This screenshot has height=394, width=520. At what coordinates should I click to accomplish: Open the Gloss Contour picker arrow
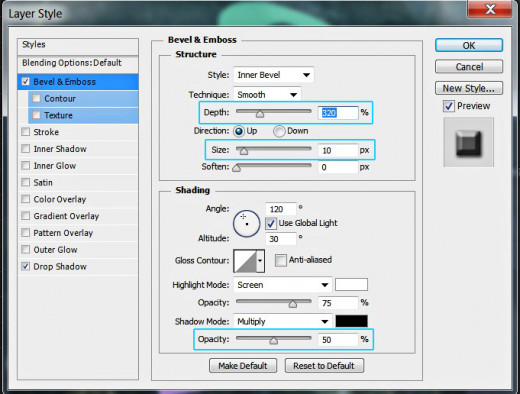pos(260,261)
